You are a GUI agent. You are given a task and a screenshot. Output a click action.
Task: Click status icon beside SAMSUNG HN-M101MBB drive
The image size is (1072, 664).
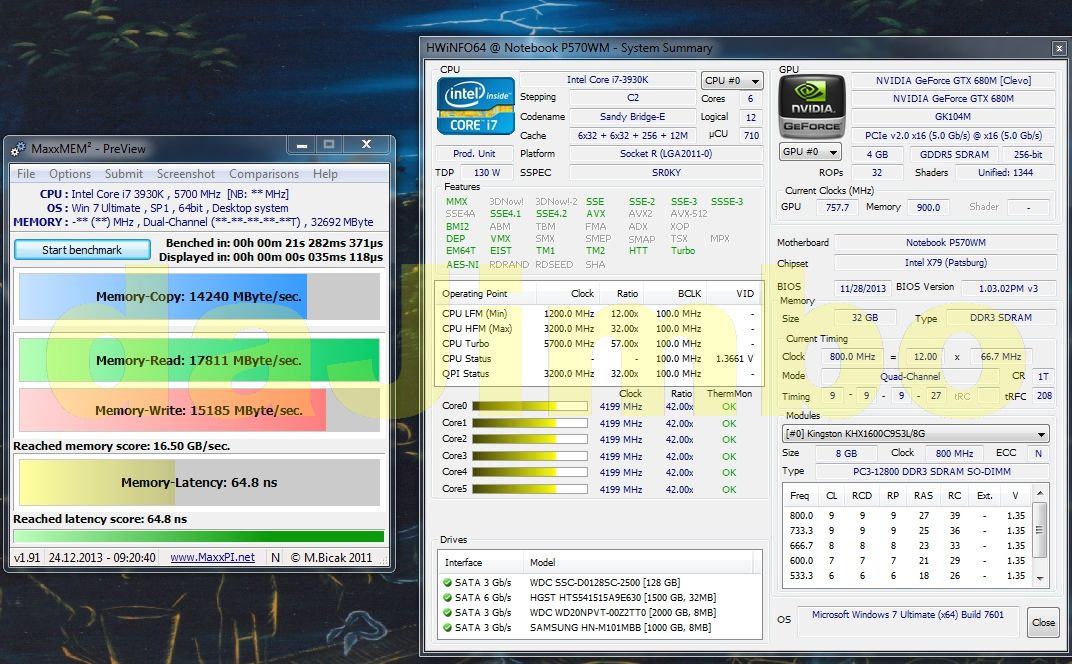pos(447,627)
